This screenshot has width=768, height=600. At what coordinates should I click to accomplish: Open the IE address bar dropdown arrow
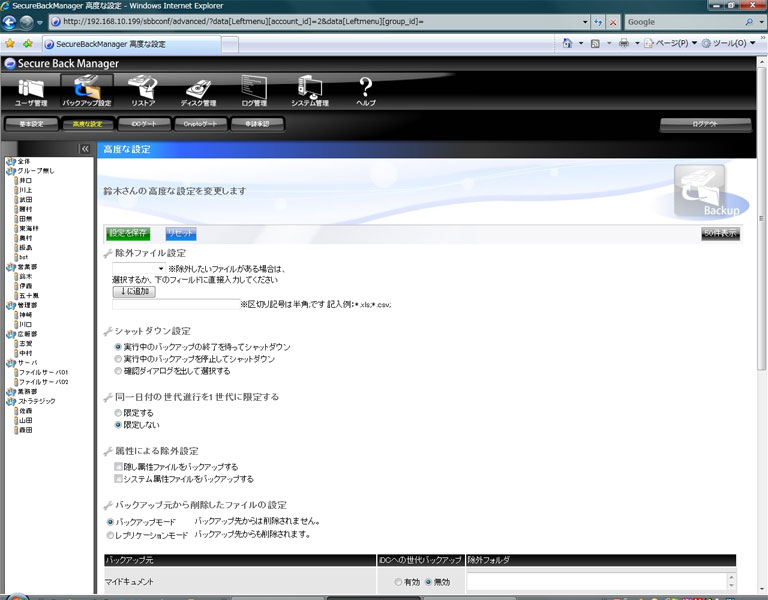click(x=585, y=22)
